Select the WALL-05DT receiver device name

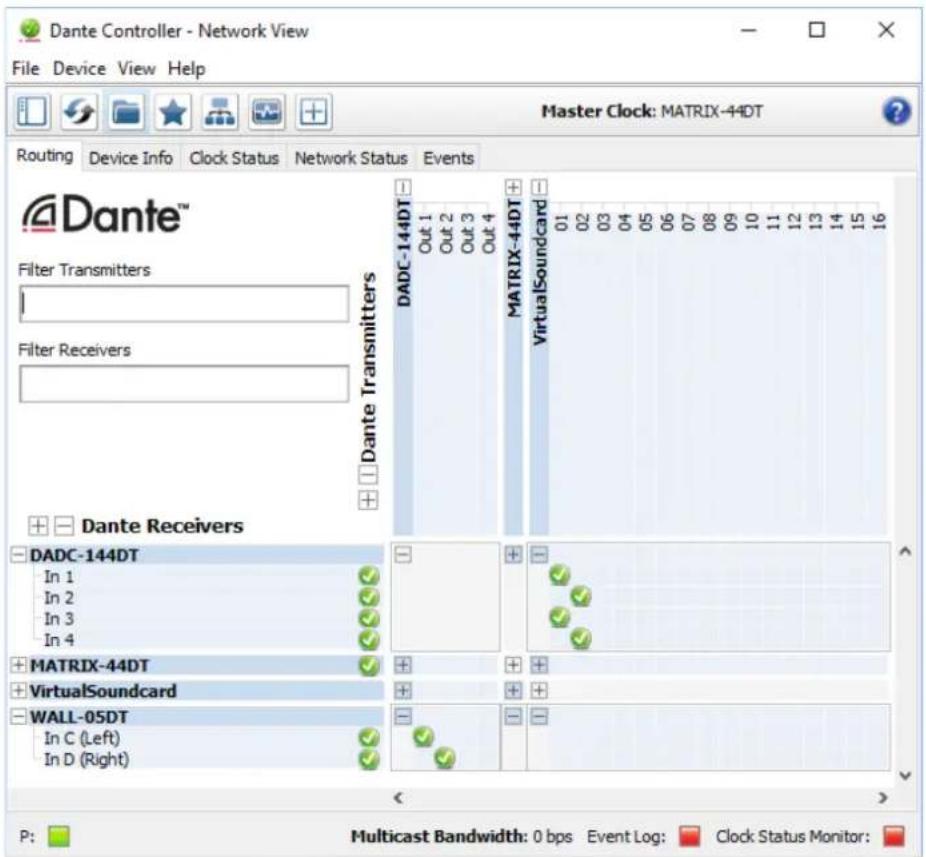(x=79, y=717)
